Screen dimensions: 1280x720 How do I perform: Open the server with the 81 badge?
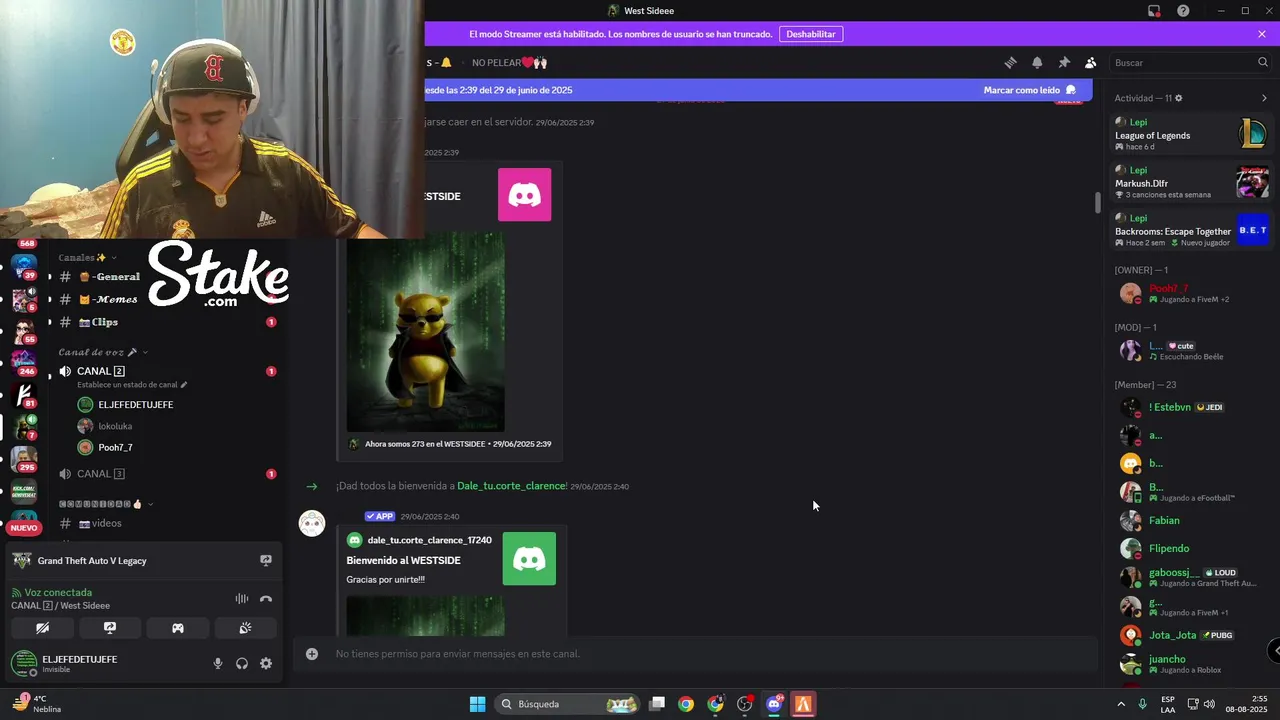click(x=24, y=394)
